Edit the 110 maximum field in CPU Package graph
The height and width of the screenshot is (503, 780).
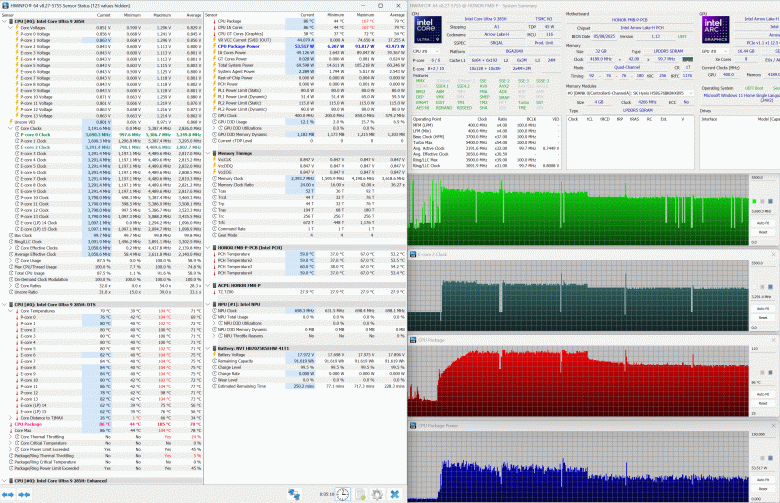click(761, 349)
